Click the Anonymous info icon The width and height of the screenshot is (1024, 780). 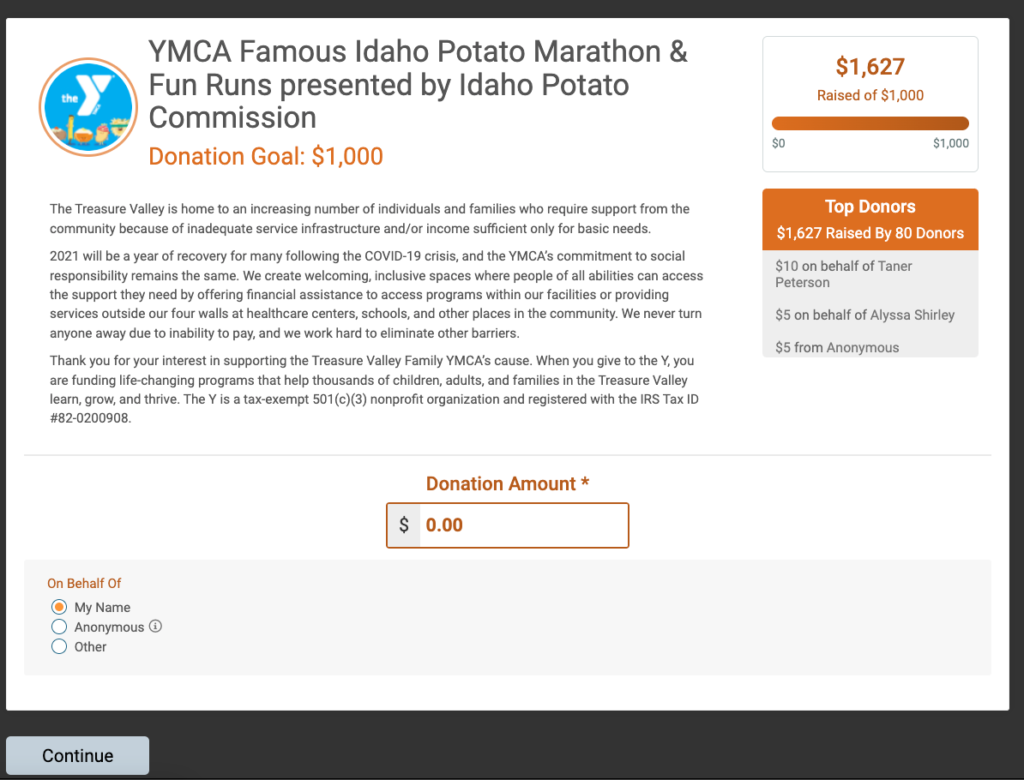click(x=155, y=626)
